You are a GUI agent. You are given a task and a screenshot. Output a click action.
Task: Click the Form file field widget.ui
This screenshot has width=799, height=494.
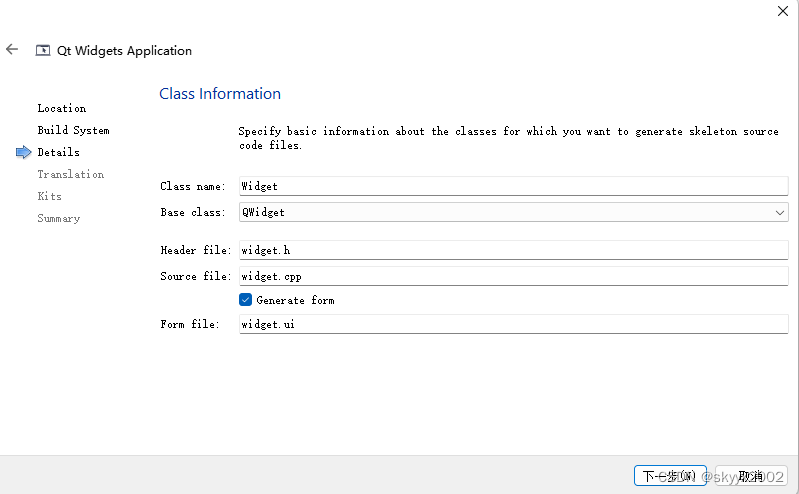coord(514,324)
